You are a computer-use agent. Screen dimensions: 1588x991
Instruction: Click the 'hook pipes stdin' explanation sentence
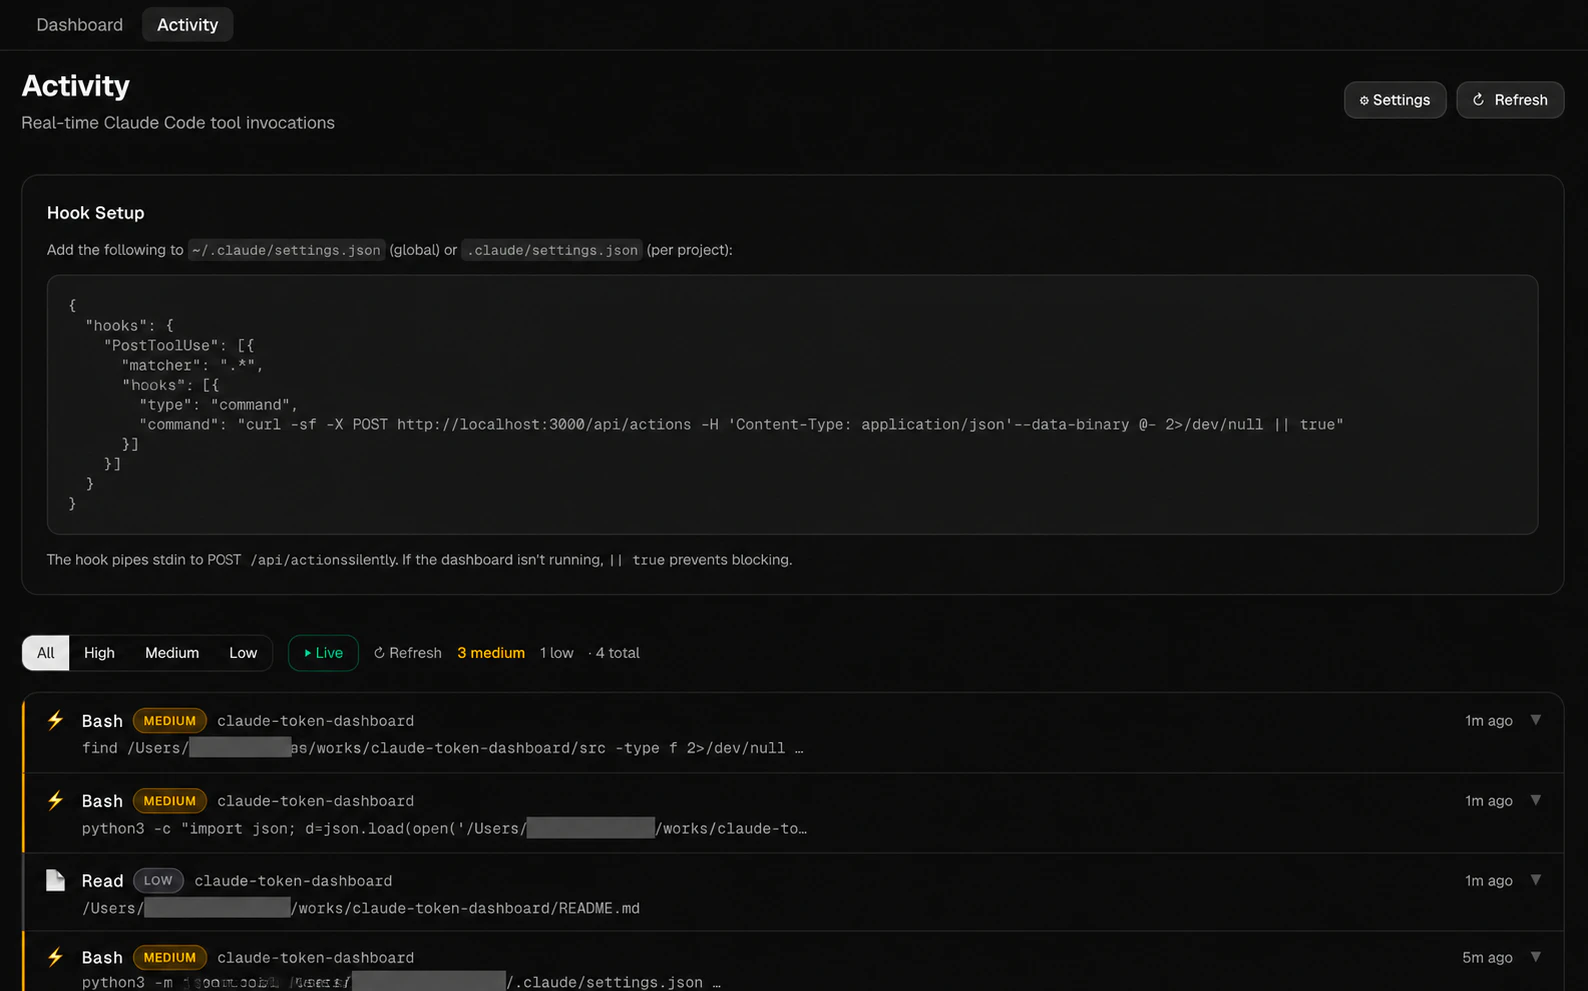pyautogui.click(x=419, y=560)
